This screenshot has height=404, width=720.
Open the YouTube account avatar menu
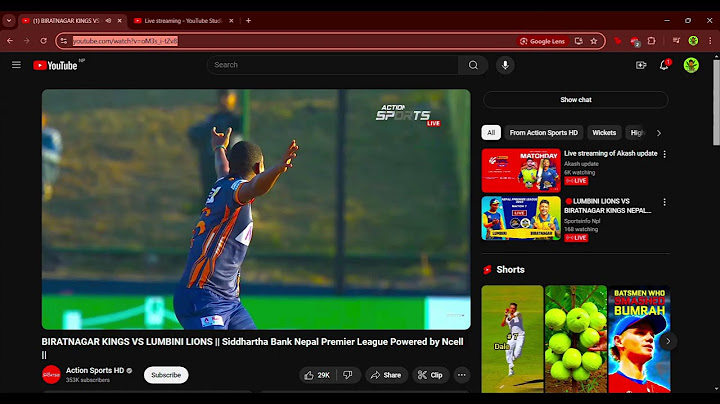(x=691, y=65)
